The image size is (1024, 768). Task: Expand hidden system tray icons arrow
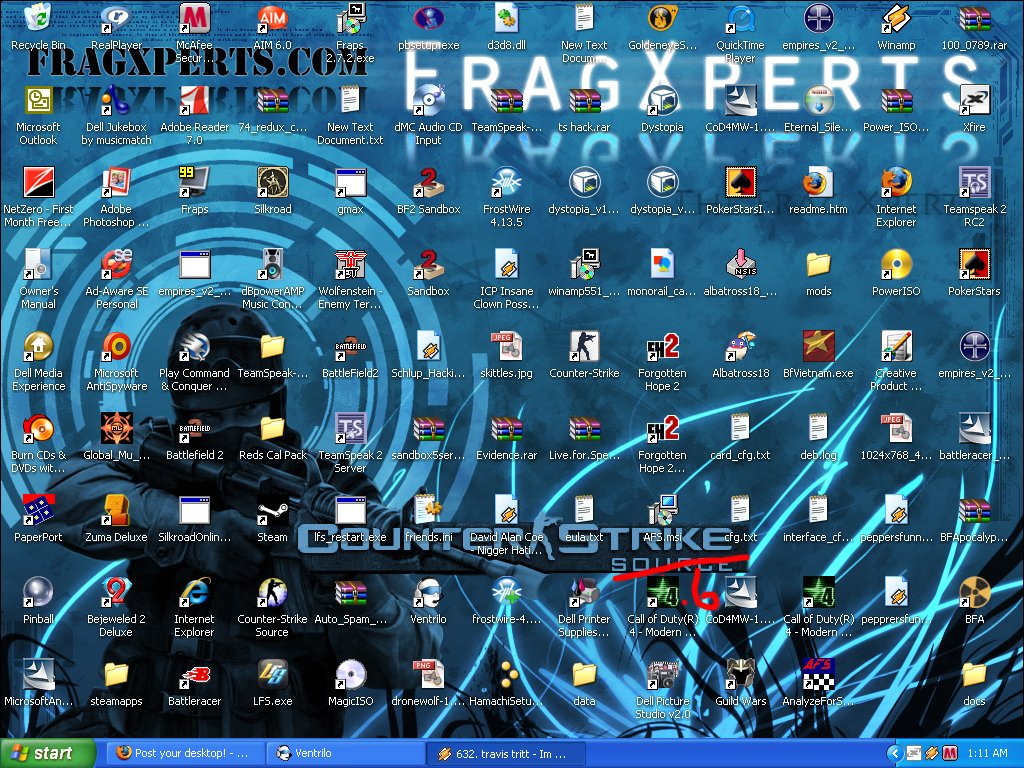point(895,754)
